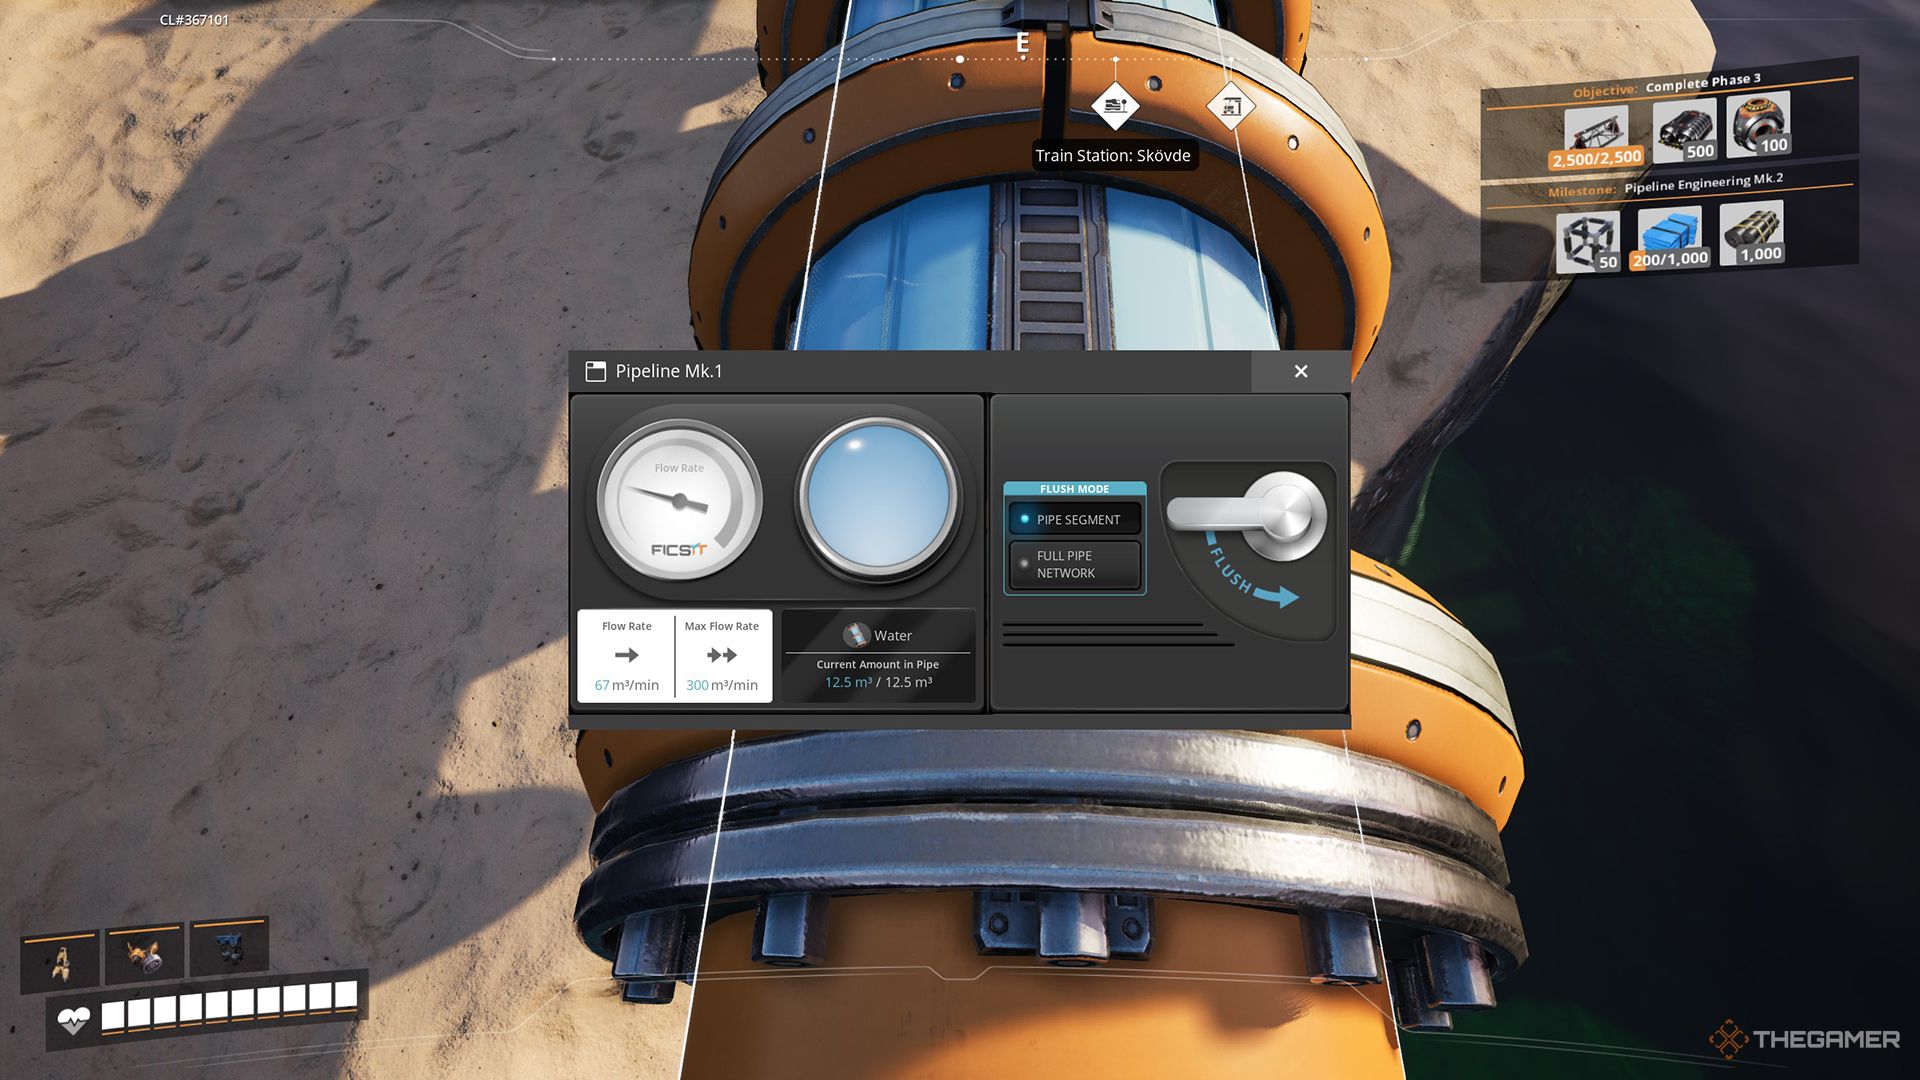Viewport: 1920px width, 1080px height.
Task: Click the Pipeline Mk.1 flow rate gauge icon
Action: (678, 500)
